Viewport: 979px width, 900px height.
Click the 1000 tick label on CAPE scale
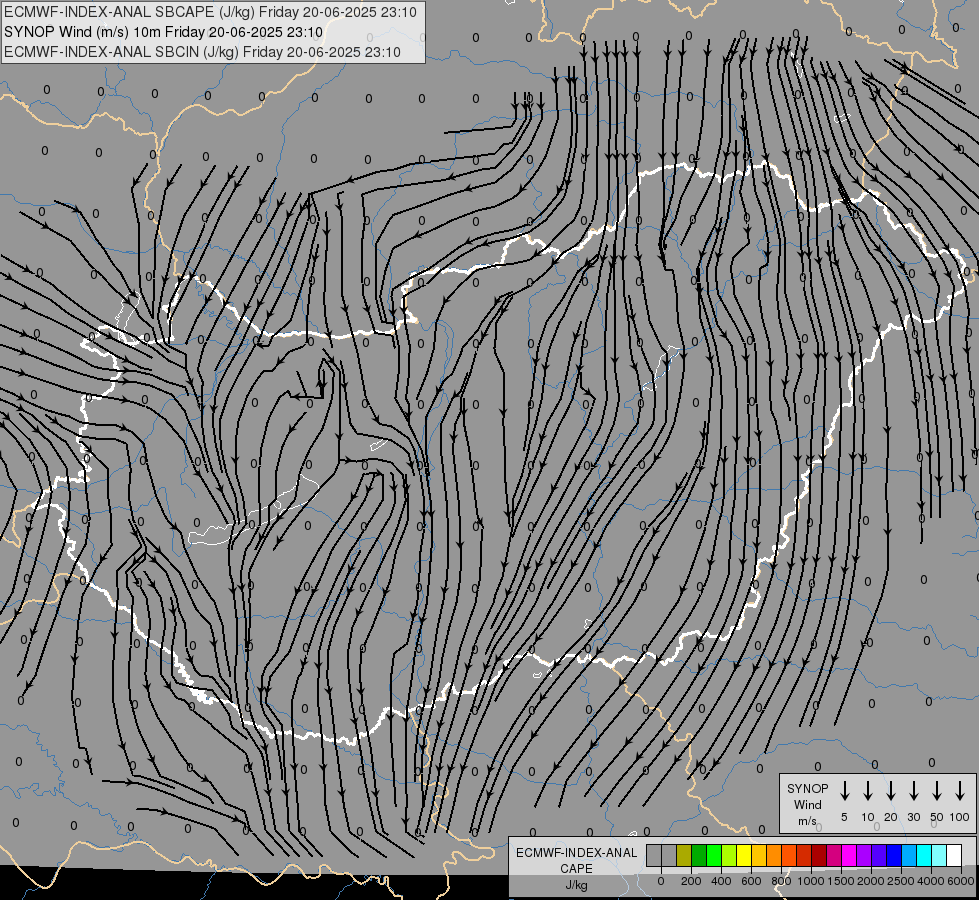pos(811,881)
